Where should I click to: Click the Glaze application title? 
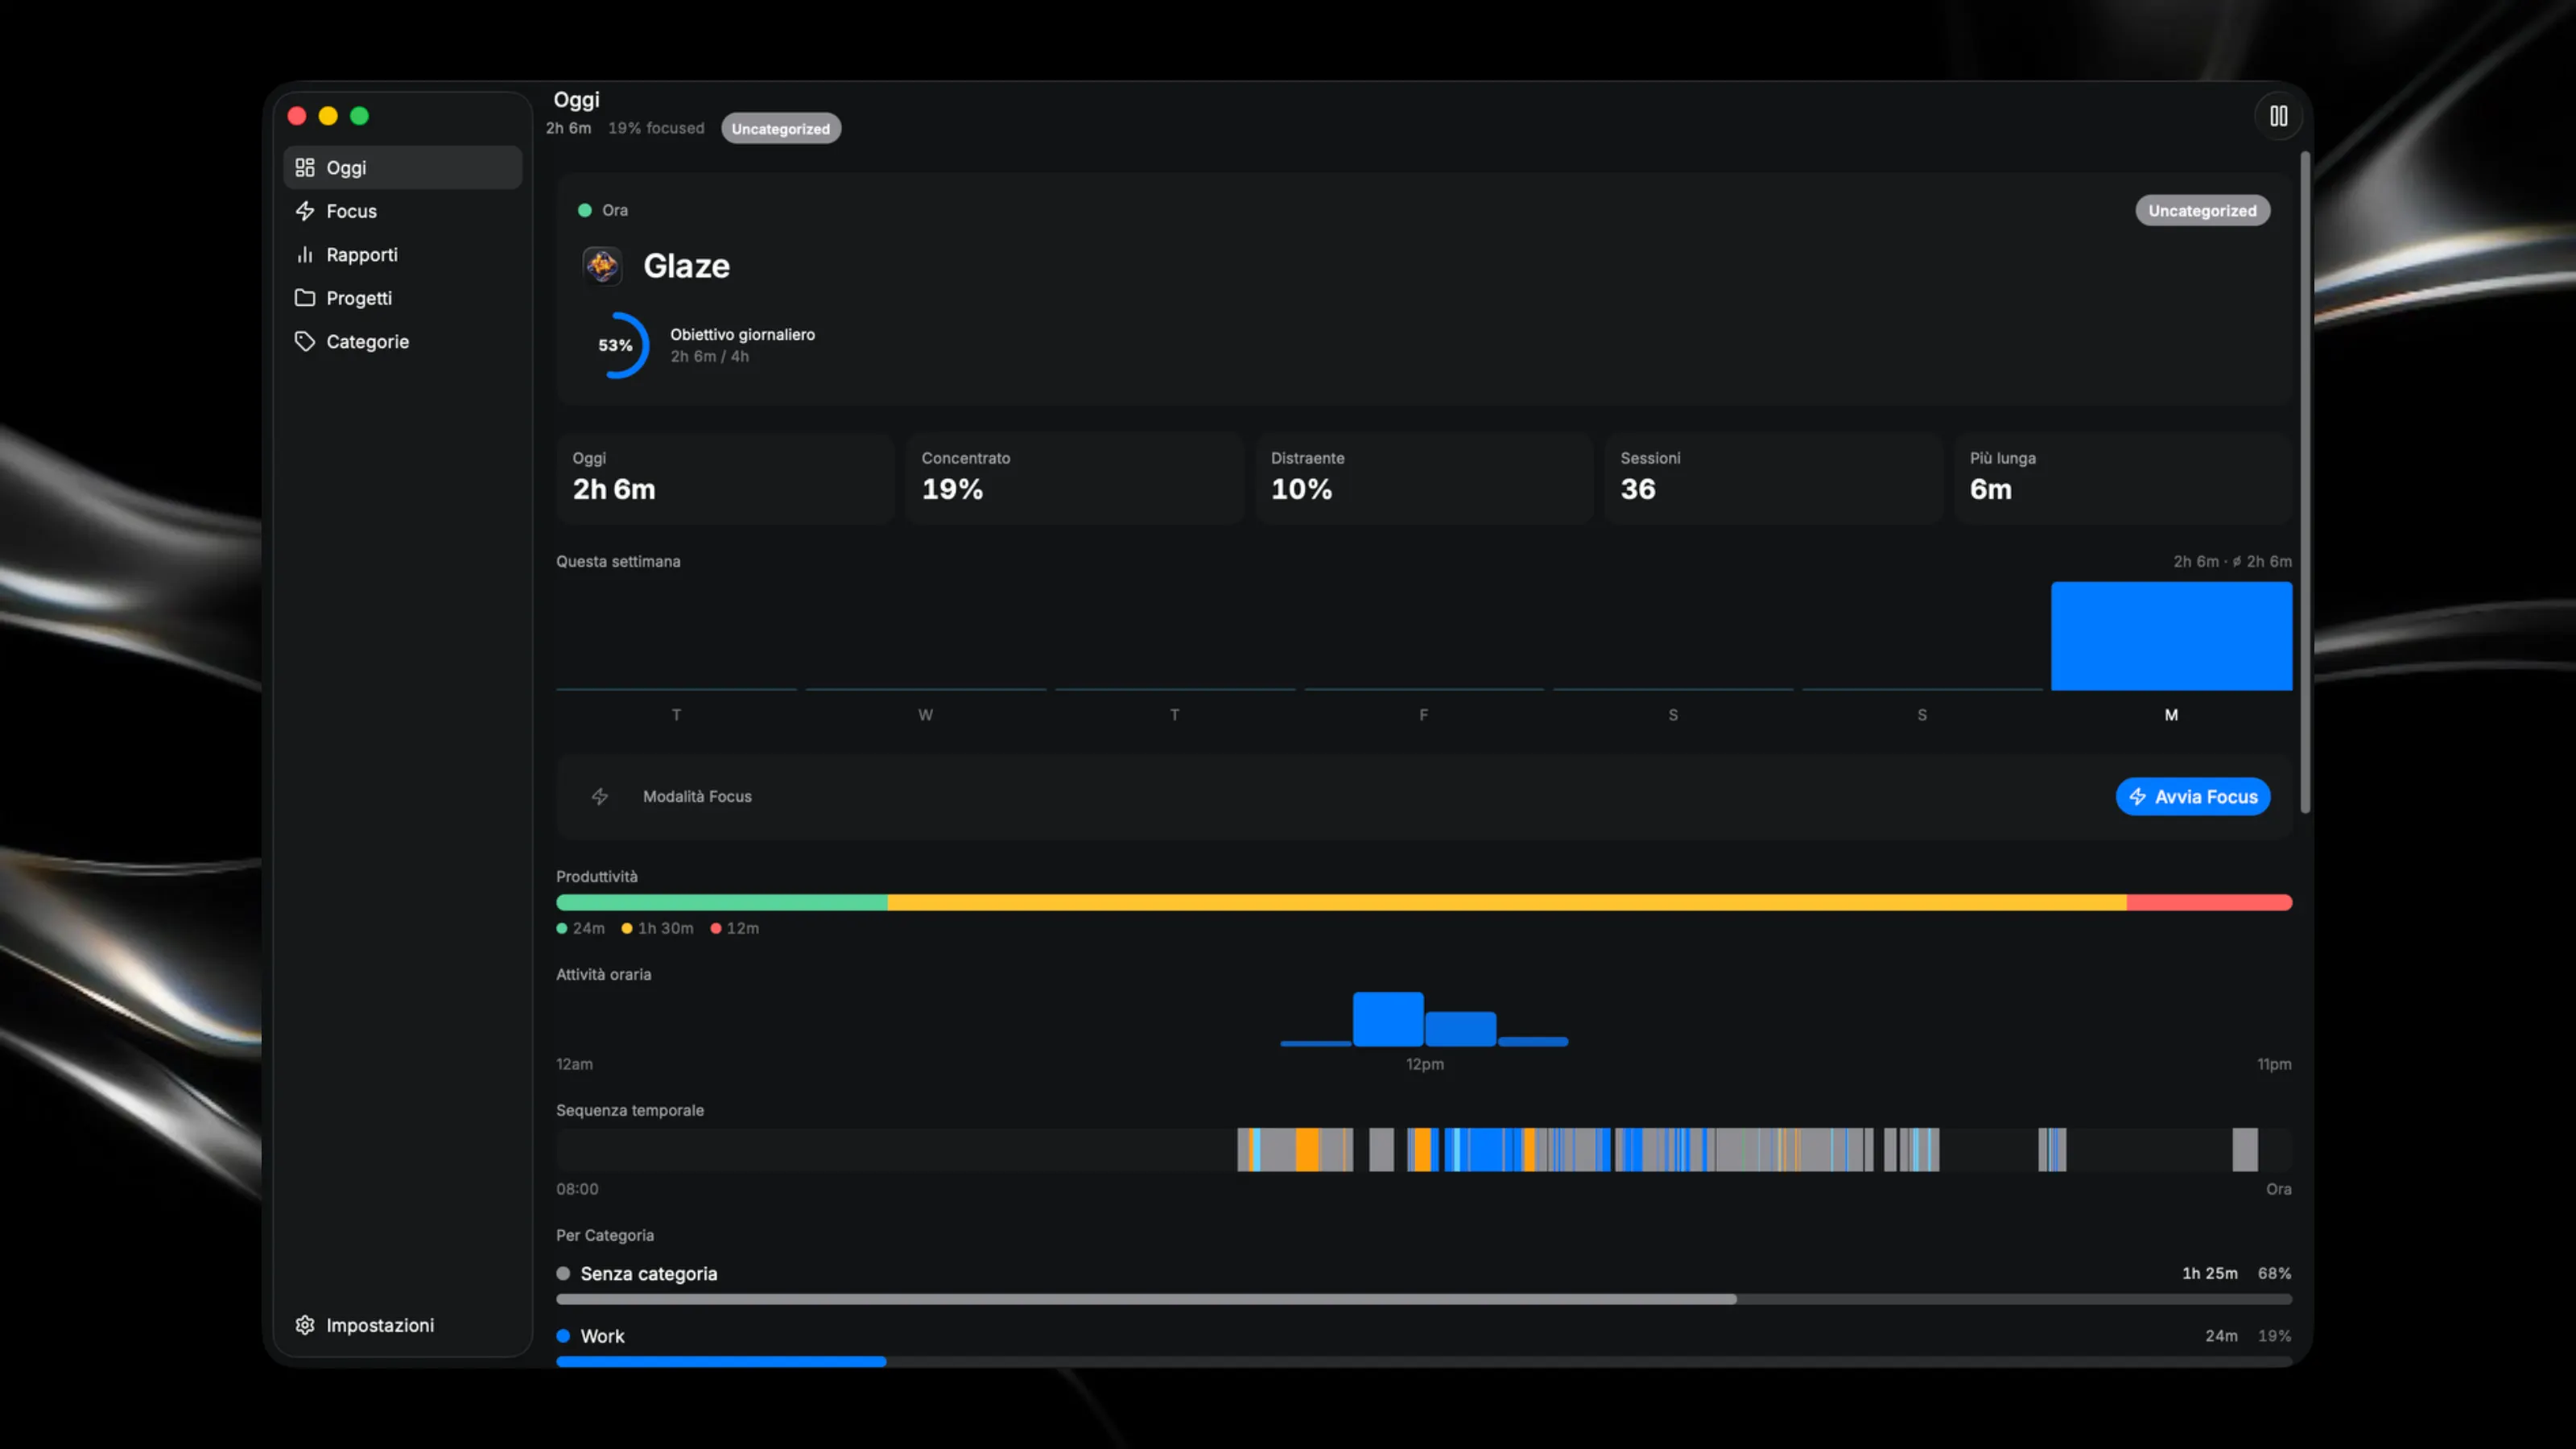(x=686, y=266)
